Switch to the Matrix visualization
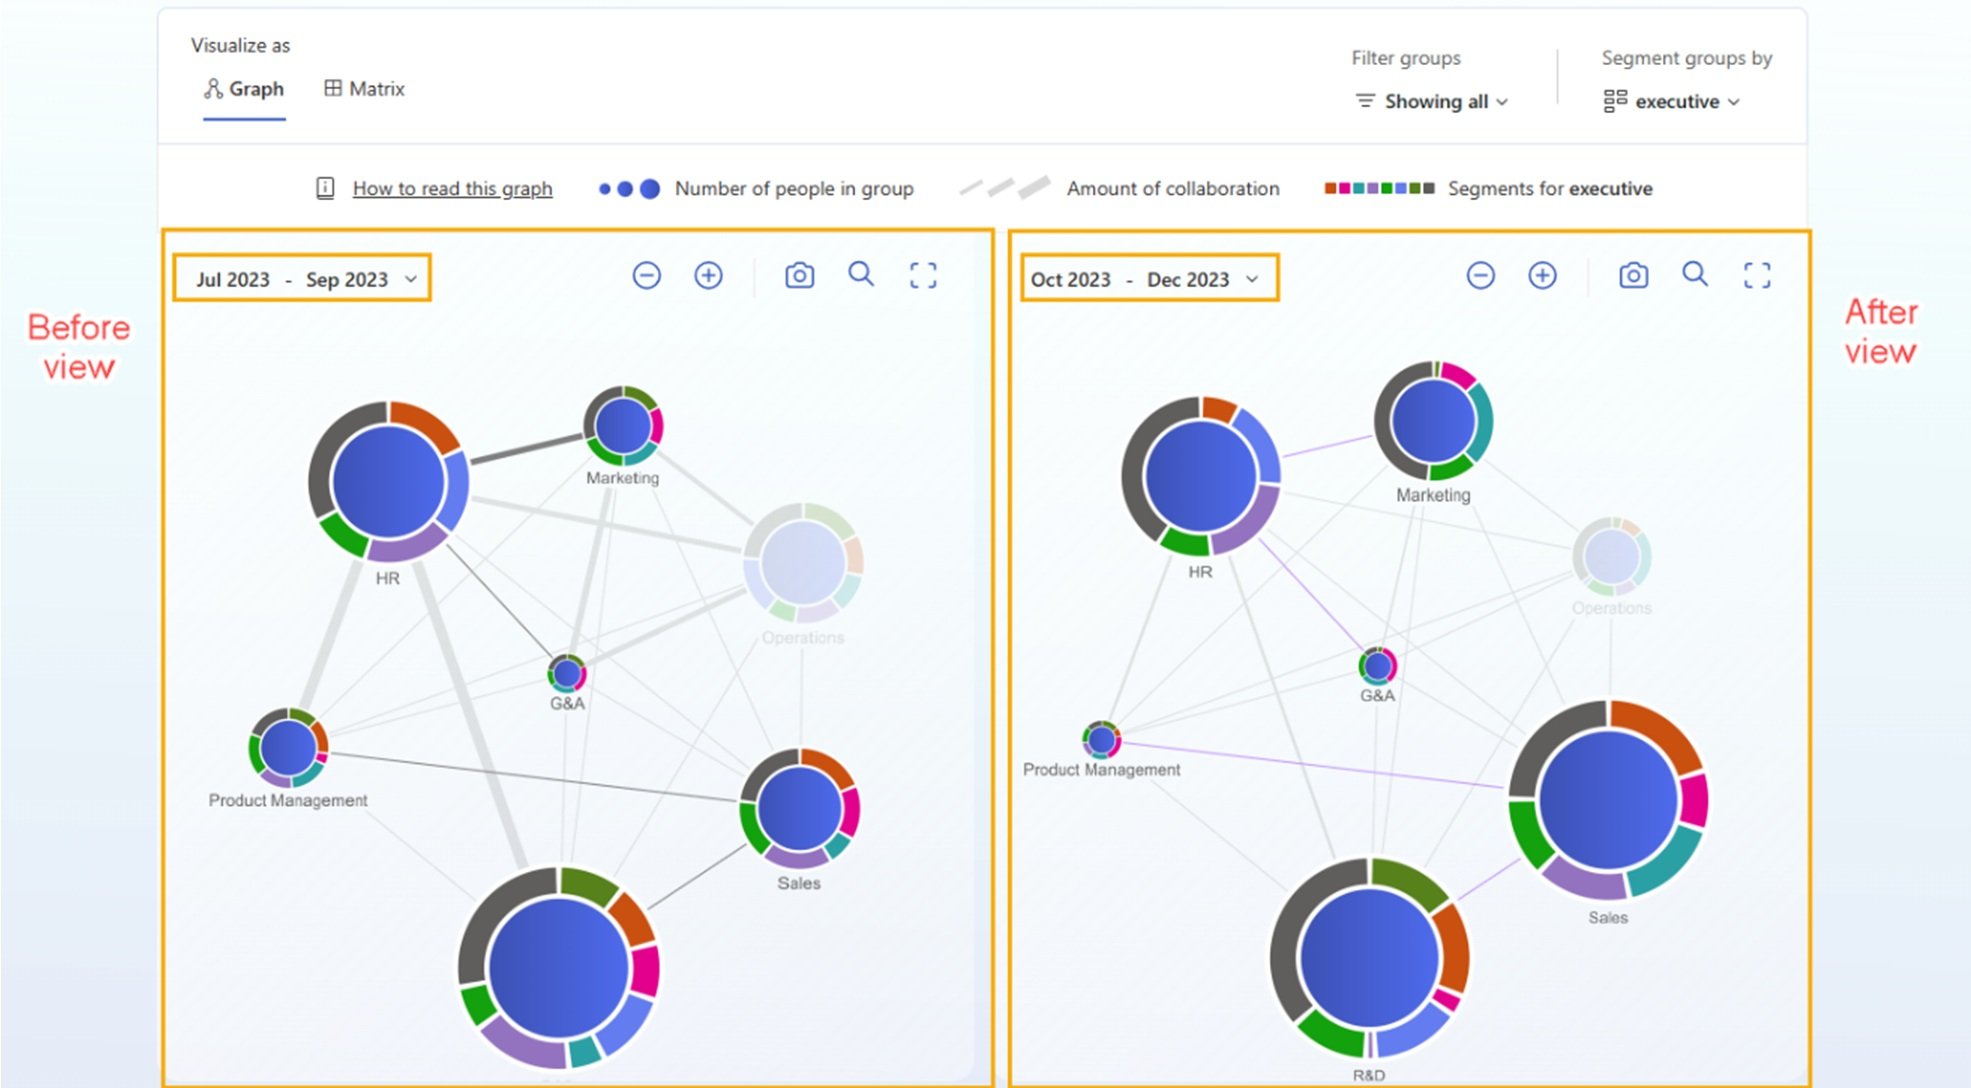Screen dimensions: 1971x1088 coord(364,89)
